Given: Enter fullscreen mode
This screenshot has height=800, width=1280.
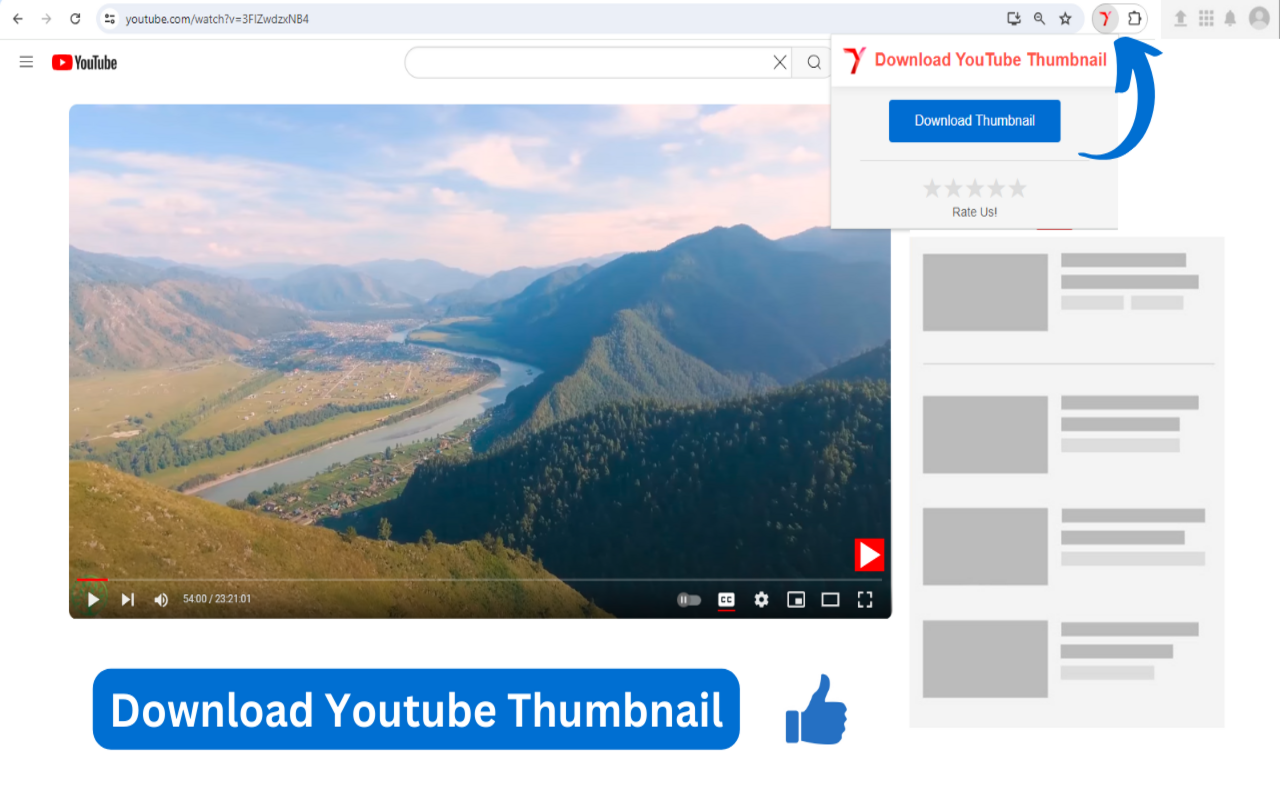Looking at the screenshot, I should (x=865, y=600).
